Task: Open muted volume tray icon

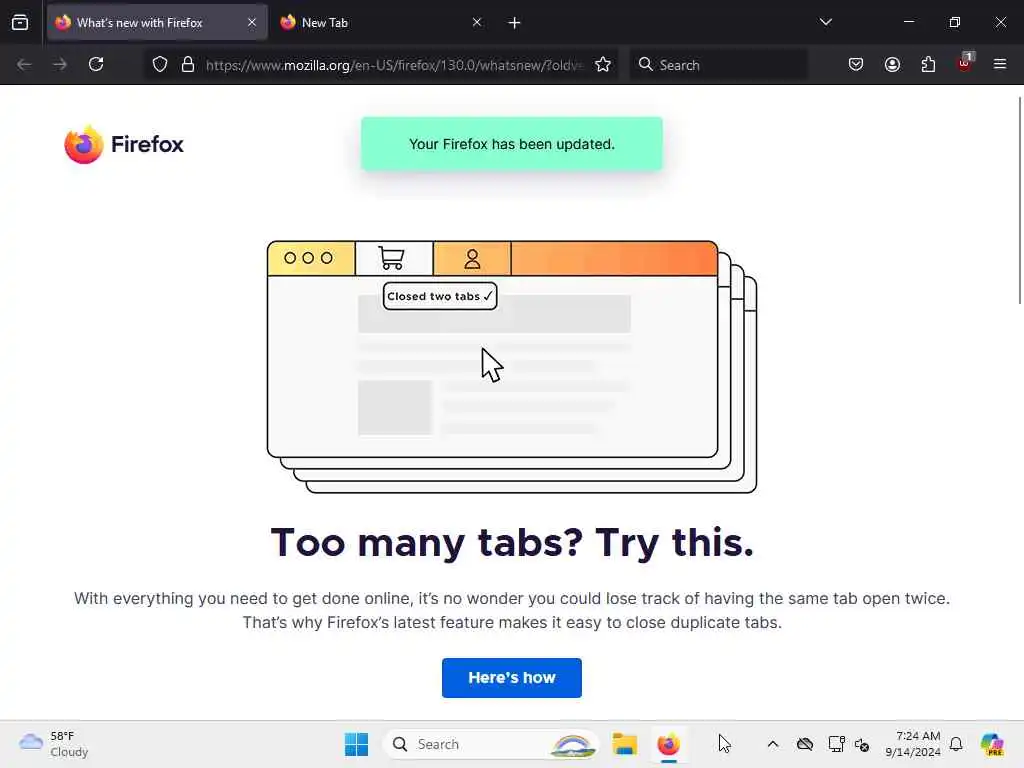Action: pos(862,744)
